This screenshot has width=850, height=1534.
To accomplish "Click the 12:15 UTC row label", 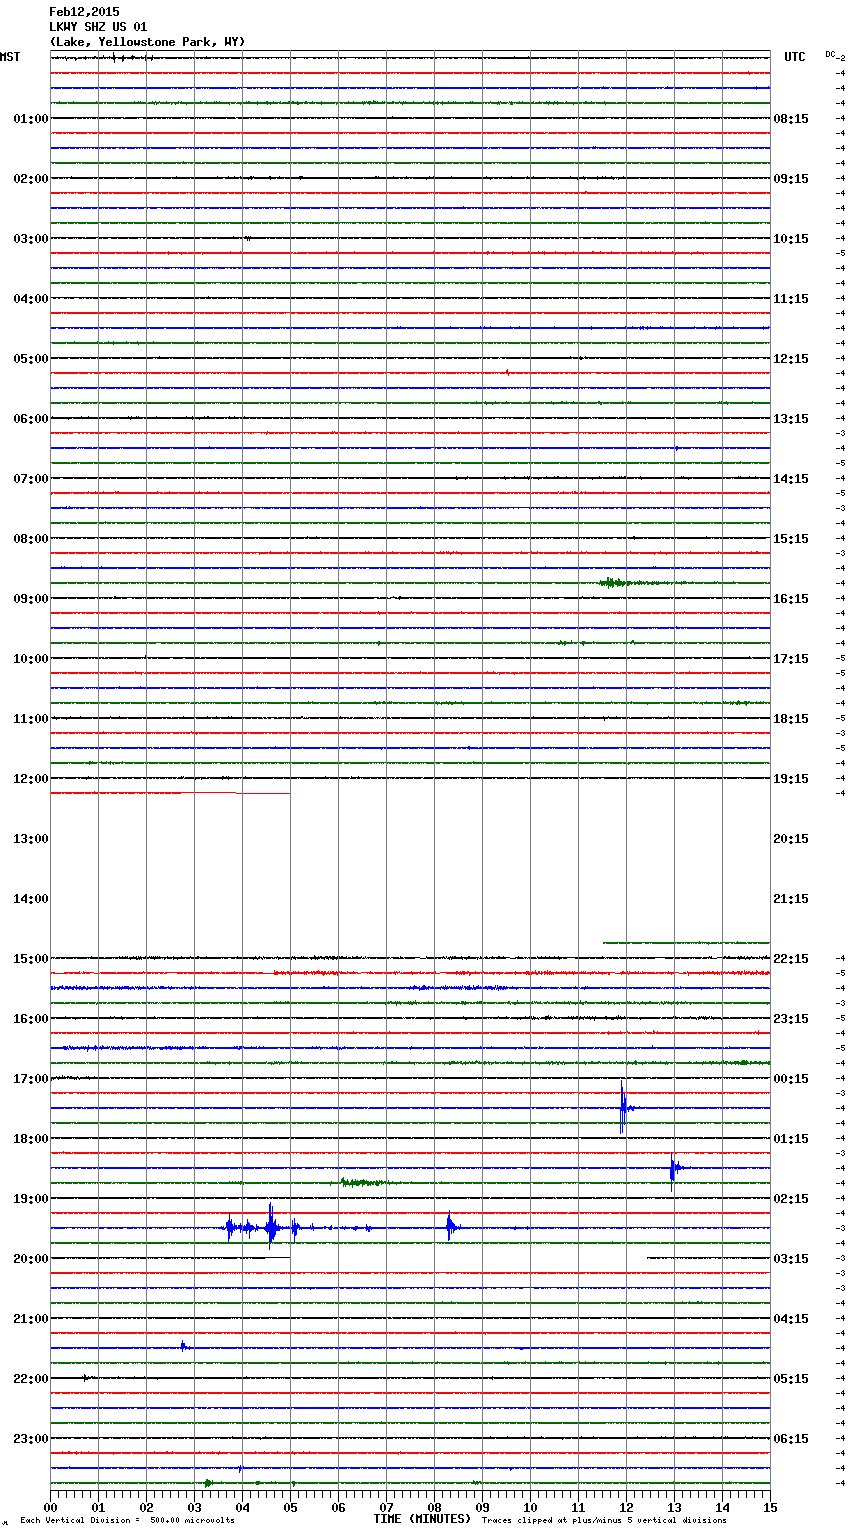I will pyautogui.click(x=791, y=359).
